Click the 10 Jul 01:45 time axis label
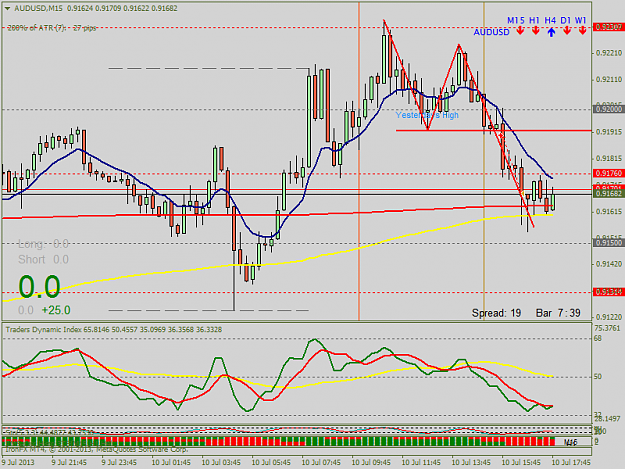This screenshot has width=625, height=469. click(171, 463)
